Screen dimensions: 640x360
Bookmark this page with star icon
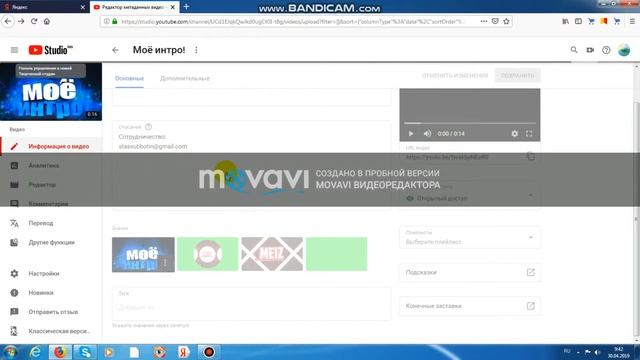coord(507,21)
